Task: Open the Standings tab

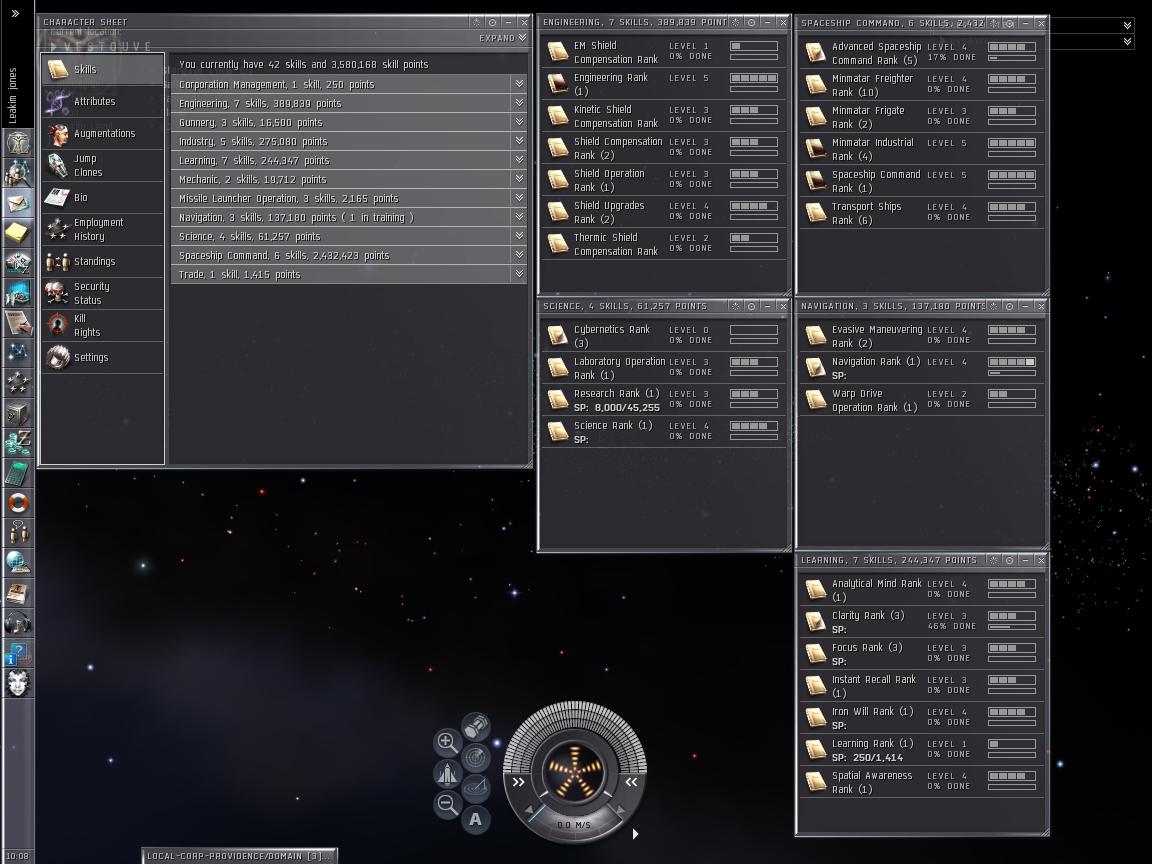Action: (103, 262)
